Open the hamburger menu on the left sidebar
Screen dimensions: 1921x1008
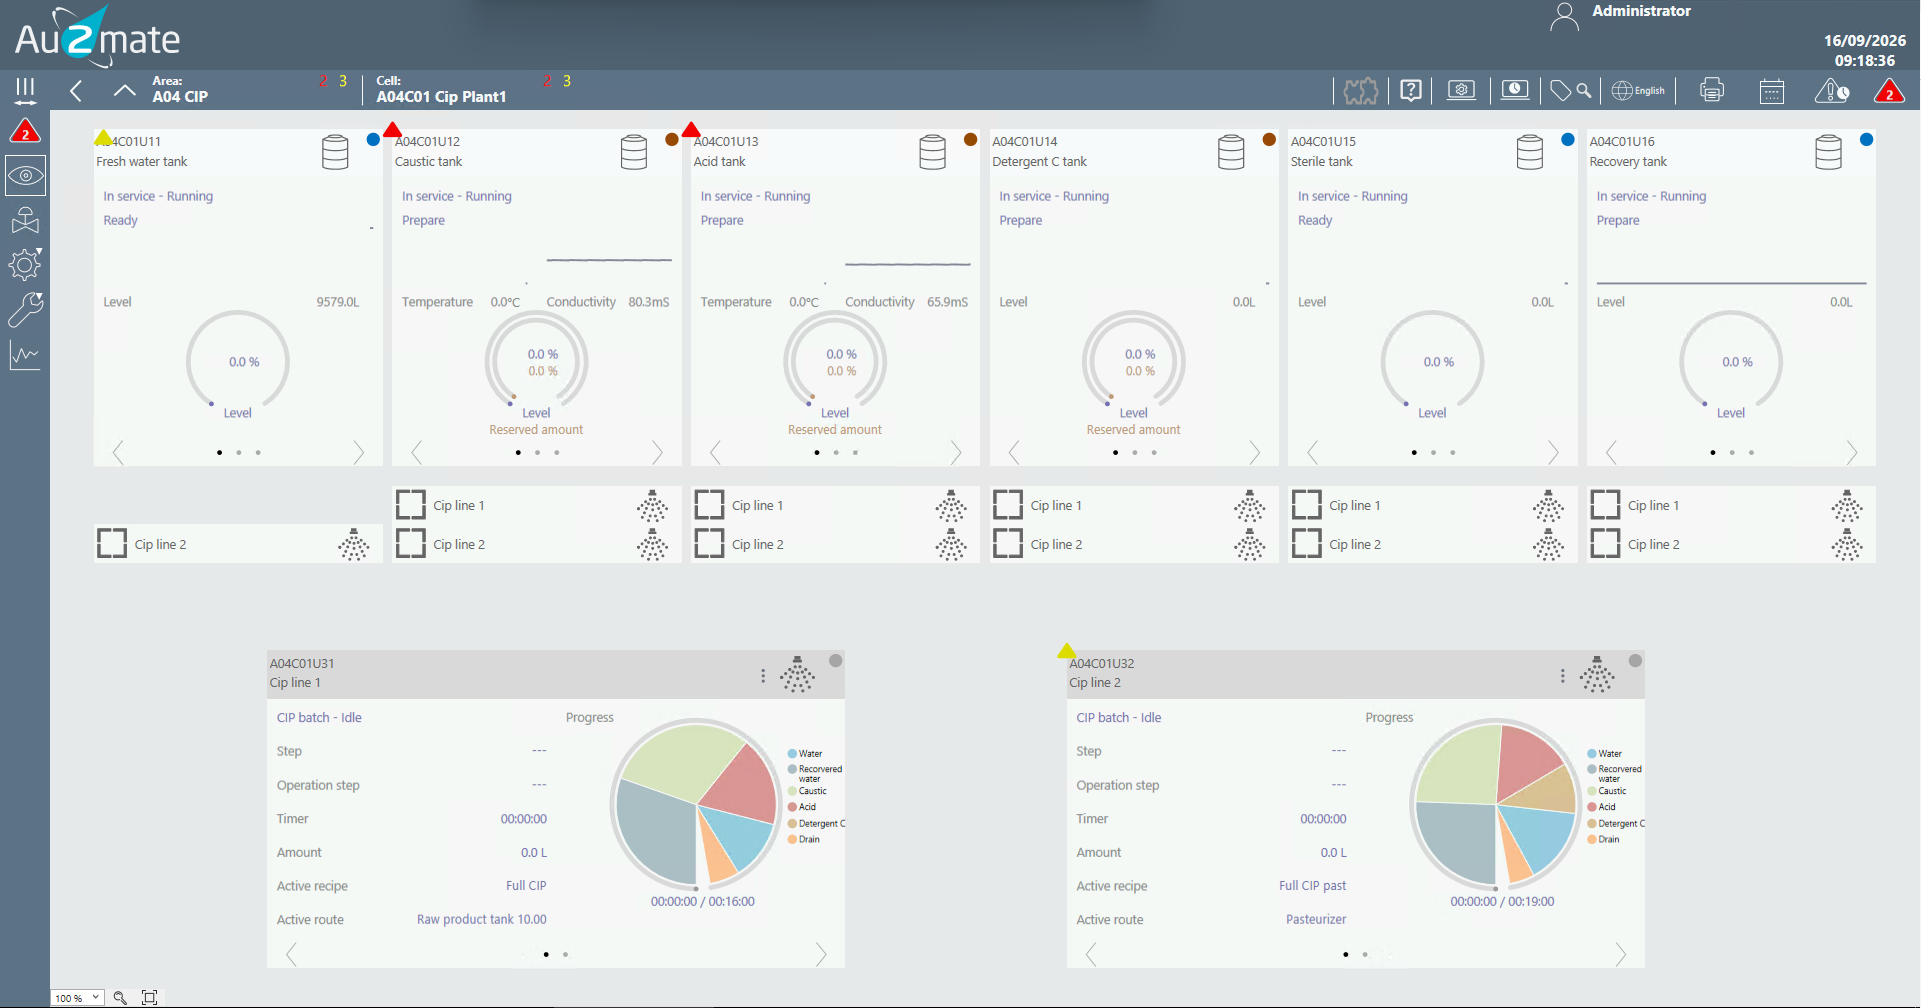[x=25, y=91]
